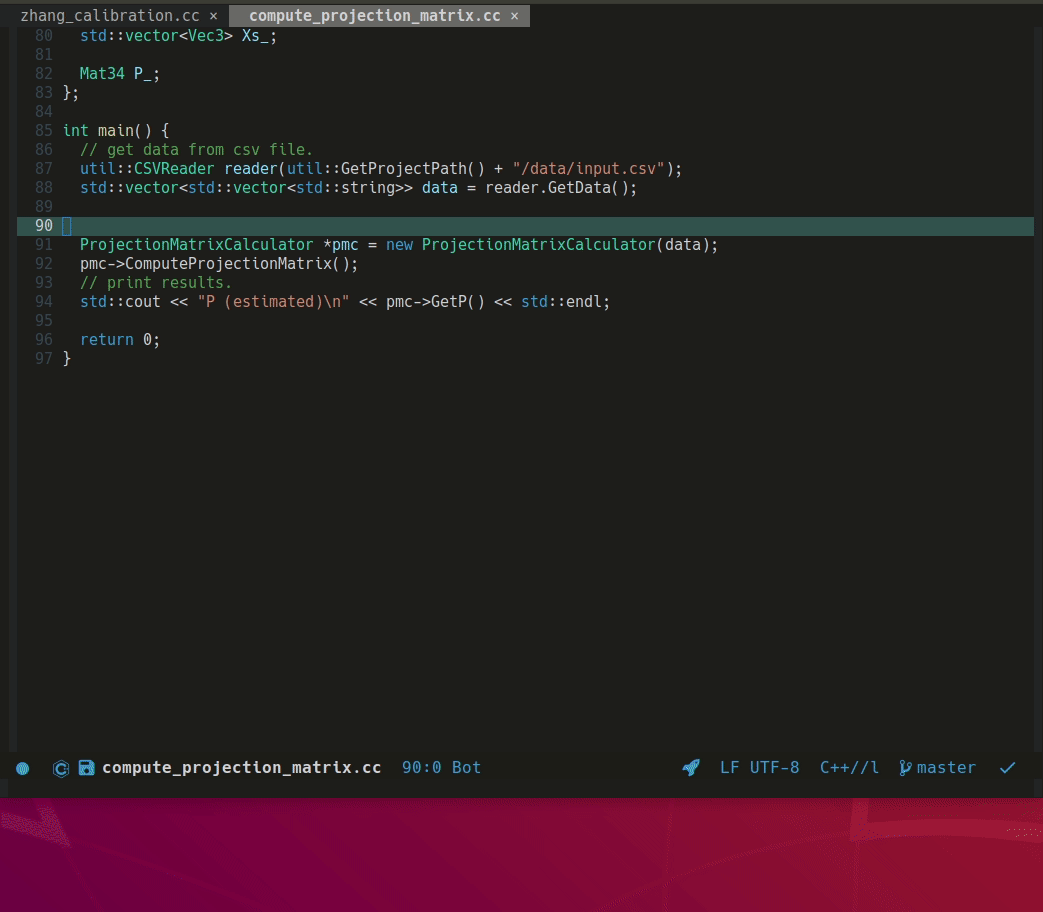Image resolution: width=1043 pixels, height=912 pixels.
Task: Click the '// get data from csv file.' comment
Action: coord(196,150)
